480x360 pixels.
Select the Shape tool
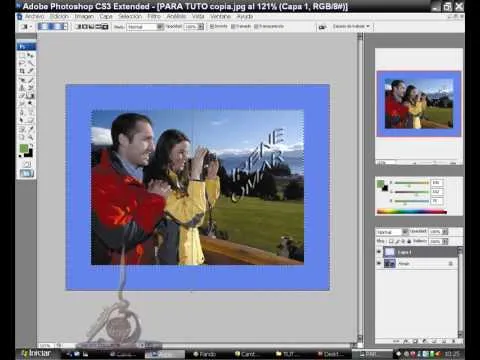pos(31,120)
